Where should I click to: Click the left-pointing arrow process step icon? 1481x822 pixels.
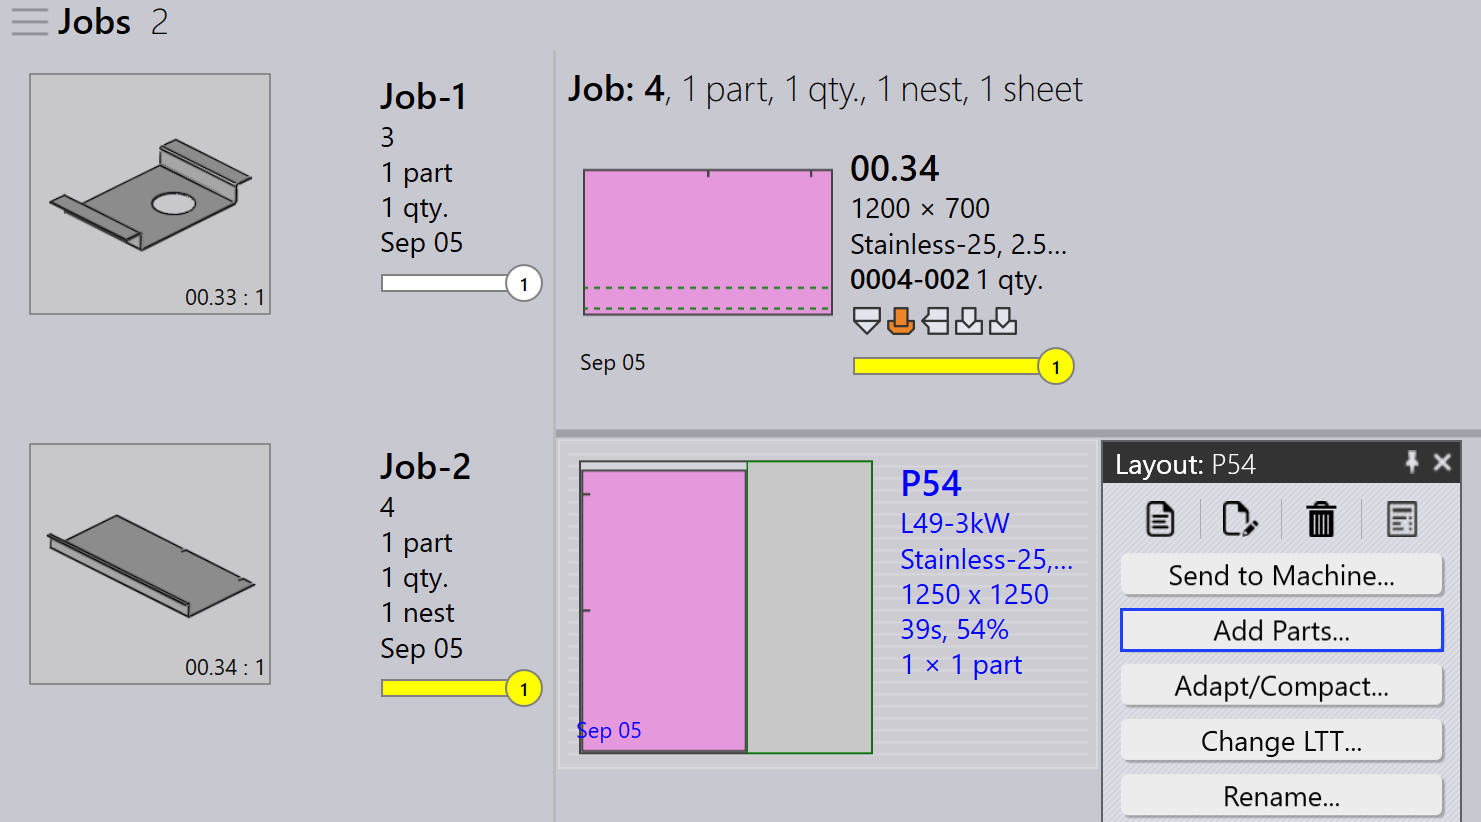click(x=935, y=321)
